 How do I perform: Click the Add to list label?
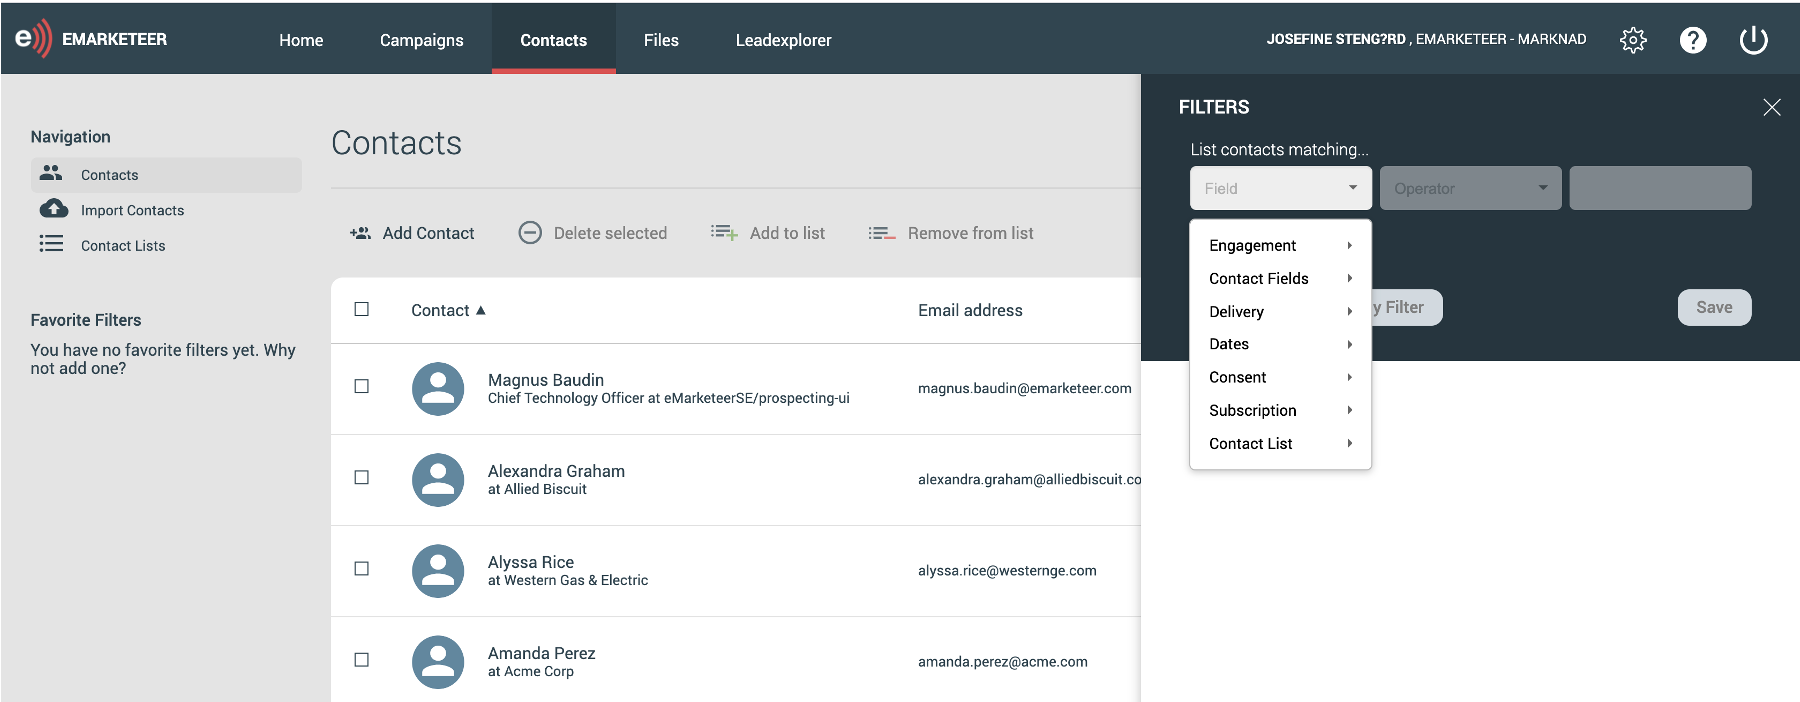click(x=787, y=233)
